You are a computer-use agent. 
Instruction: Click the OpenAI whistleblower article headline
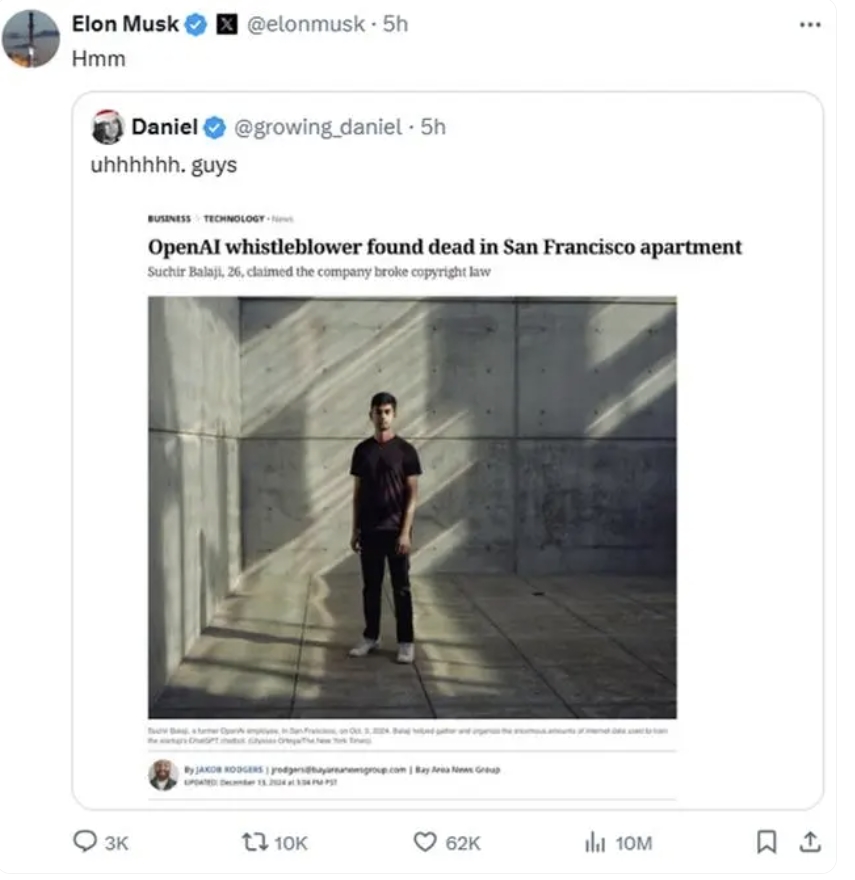click(445, 246)
